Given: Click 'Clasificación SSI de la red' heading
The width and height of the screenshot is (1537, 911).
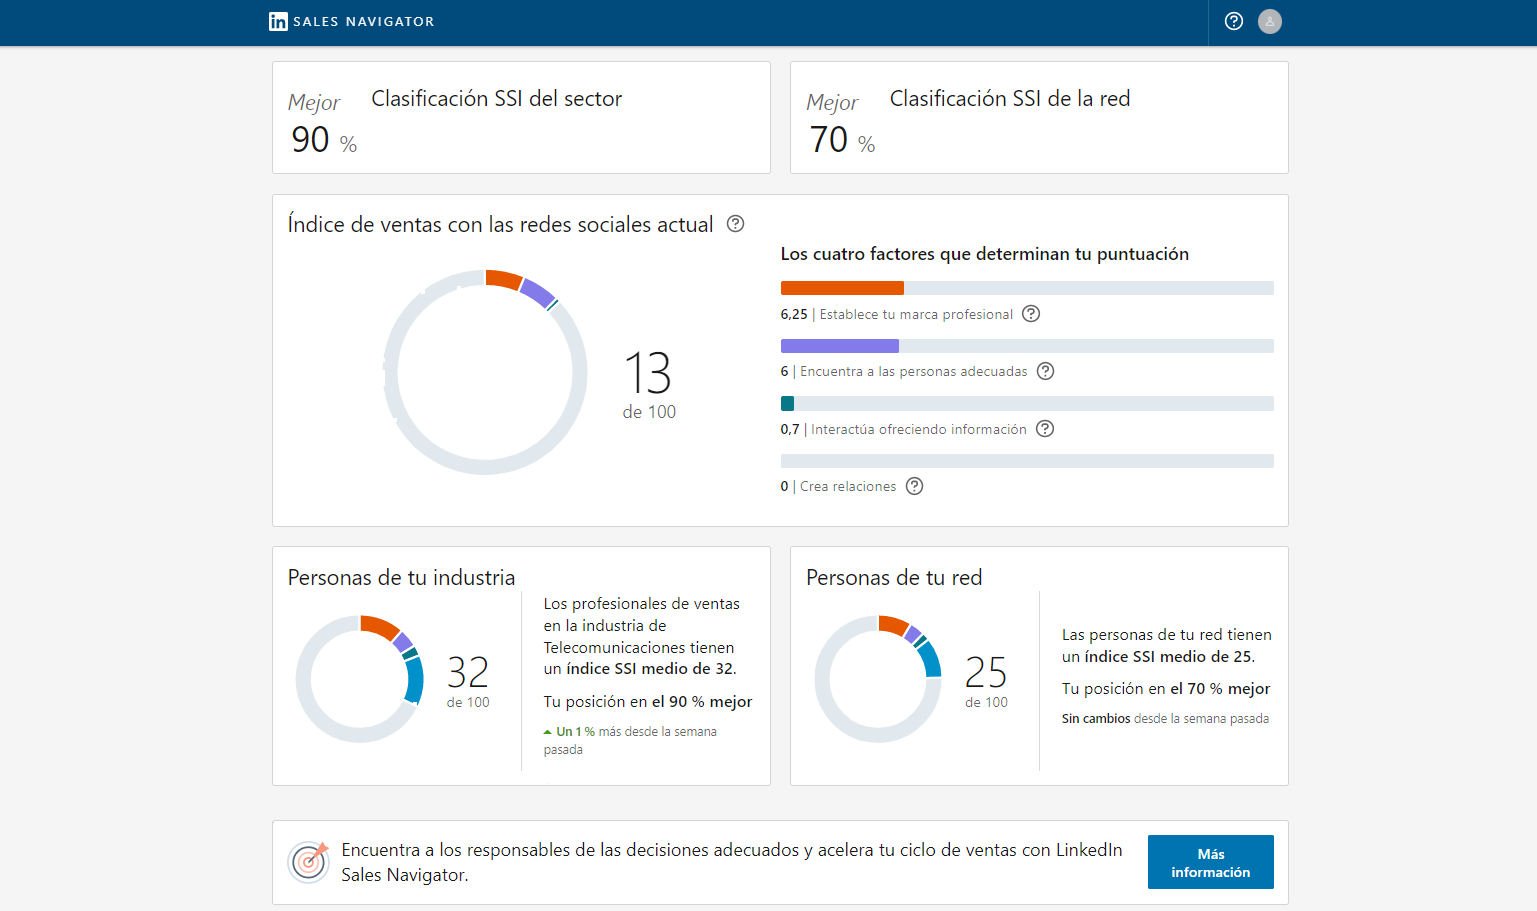Looking at the screenshot, I should point(1010,98).
